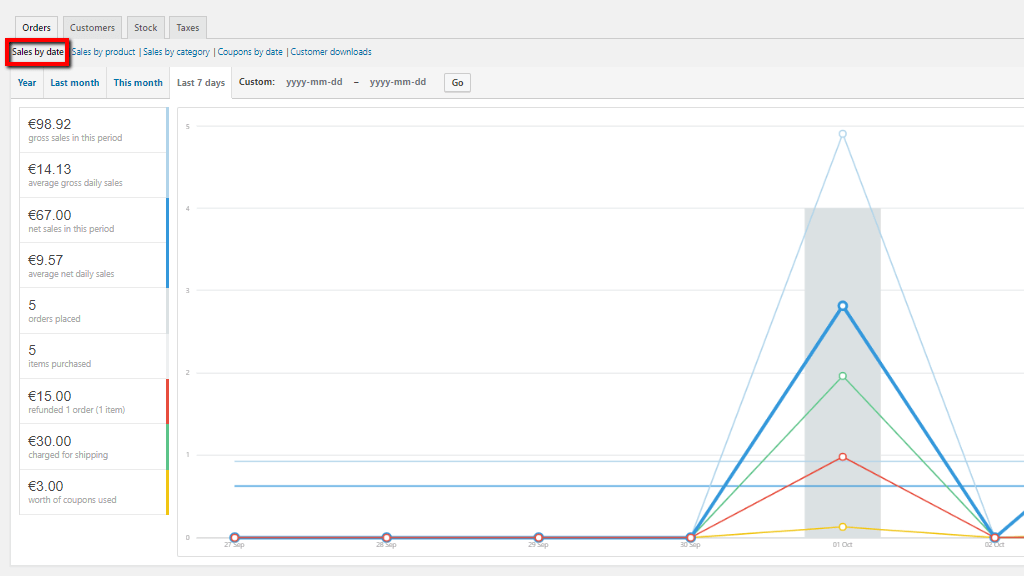The height and width of the screenshot is (576, 1024).
Task: Select the Orders tab
Action: (36, 28)
